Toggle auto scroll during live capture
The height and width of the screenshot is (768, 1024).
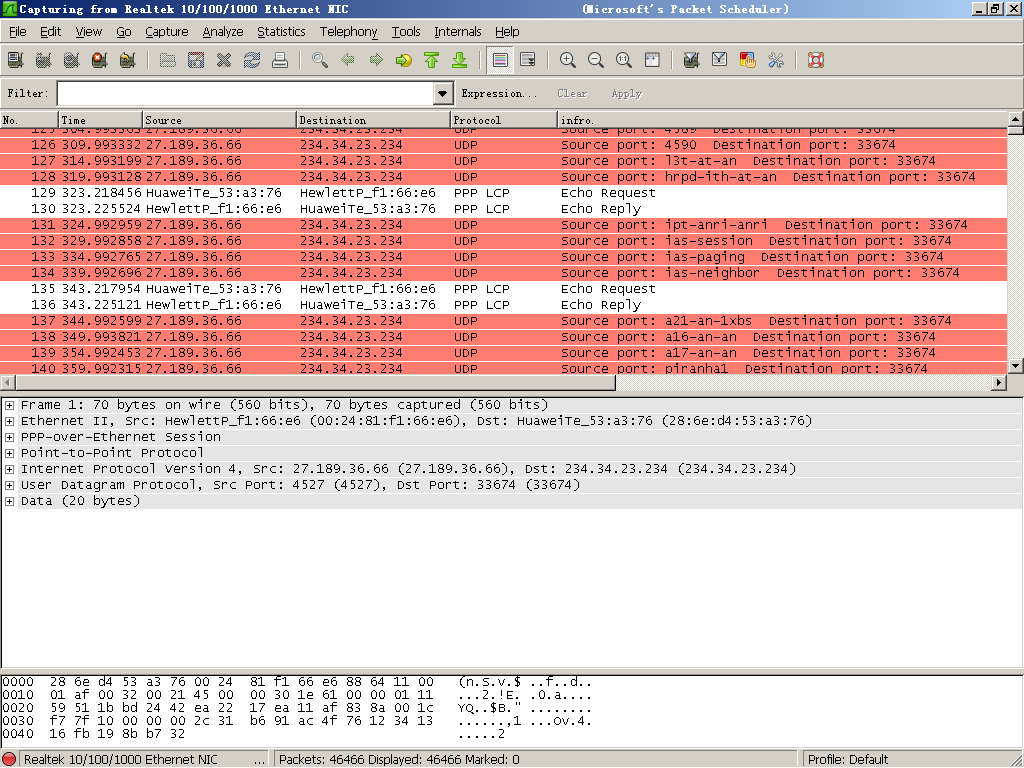click(x=528, y=60)
